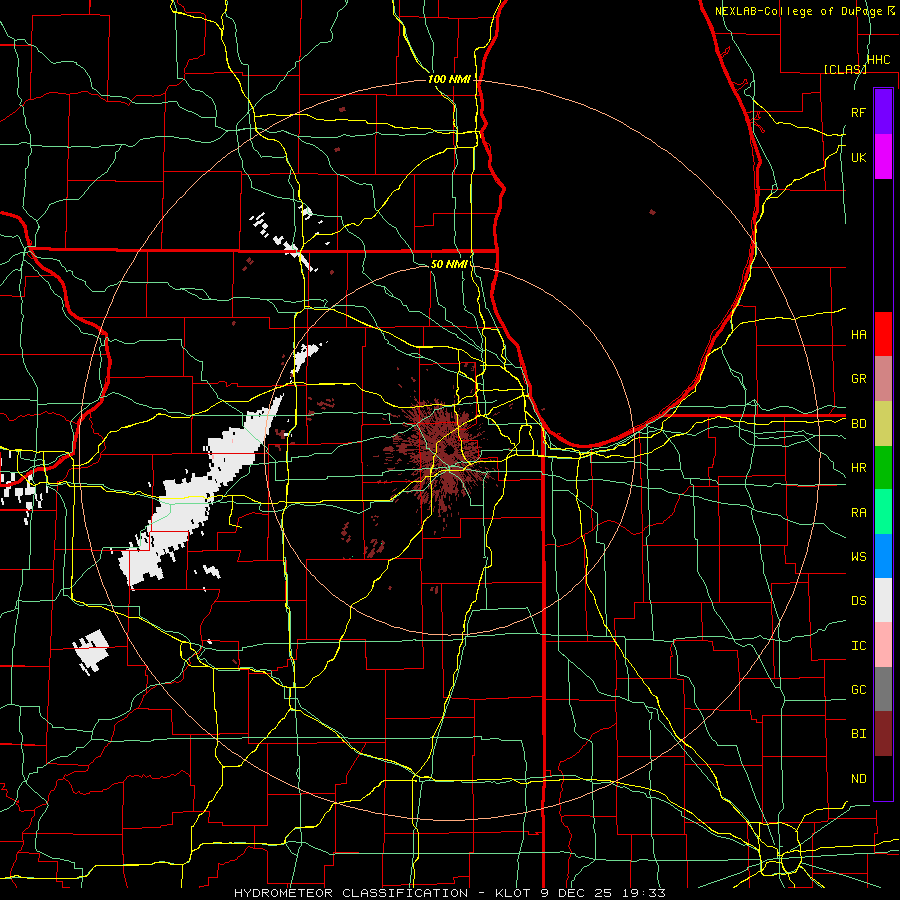Click the BI legend label
Viewport: 900px width, 900px height.
tap(859, 734)
